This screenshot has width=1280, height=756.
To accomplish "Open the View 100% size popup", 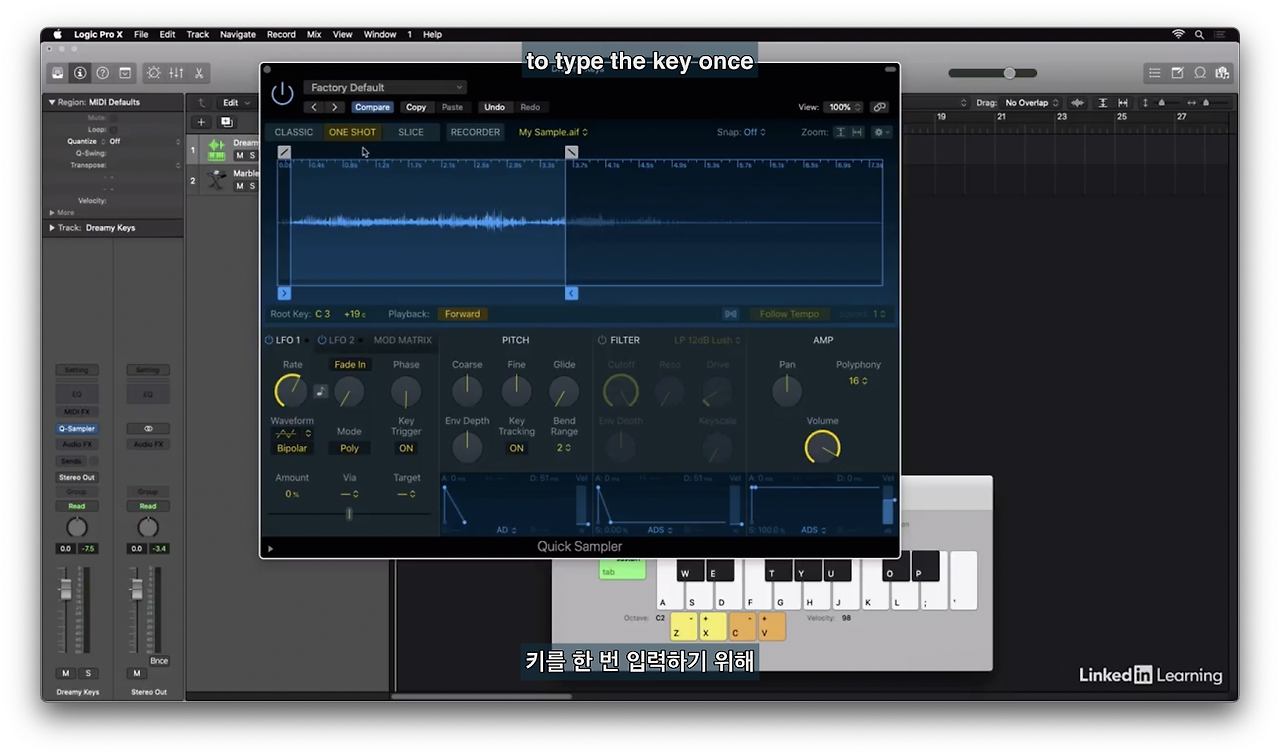I will click(843, 107).
